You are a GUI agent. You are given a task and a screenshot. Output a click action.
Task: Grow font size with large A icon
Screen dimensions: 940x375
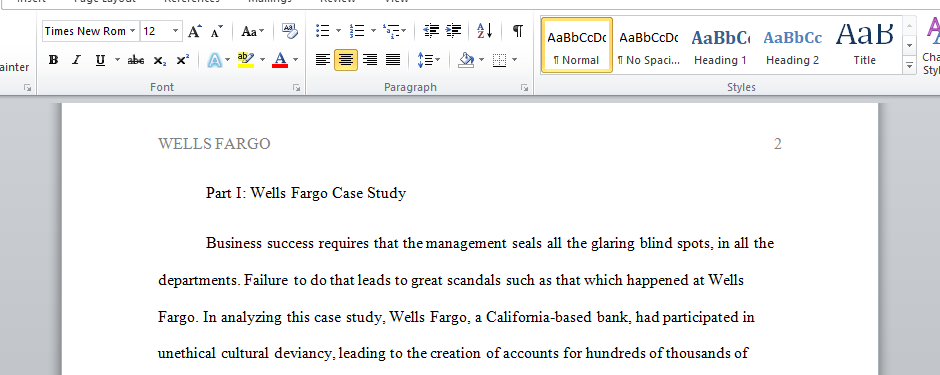pyautogui.click(x=194, y=31)
